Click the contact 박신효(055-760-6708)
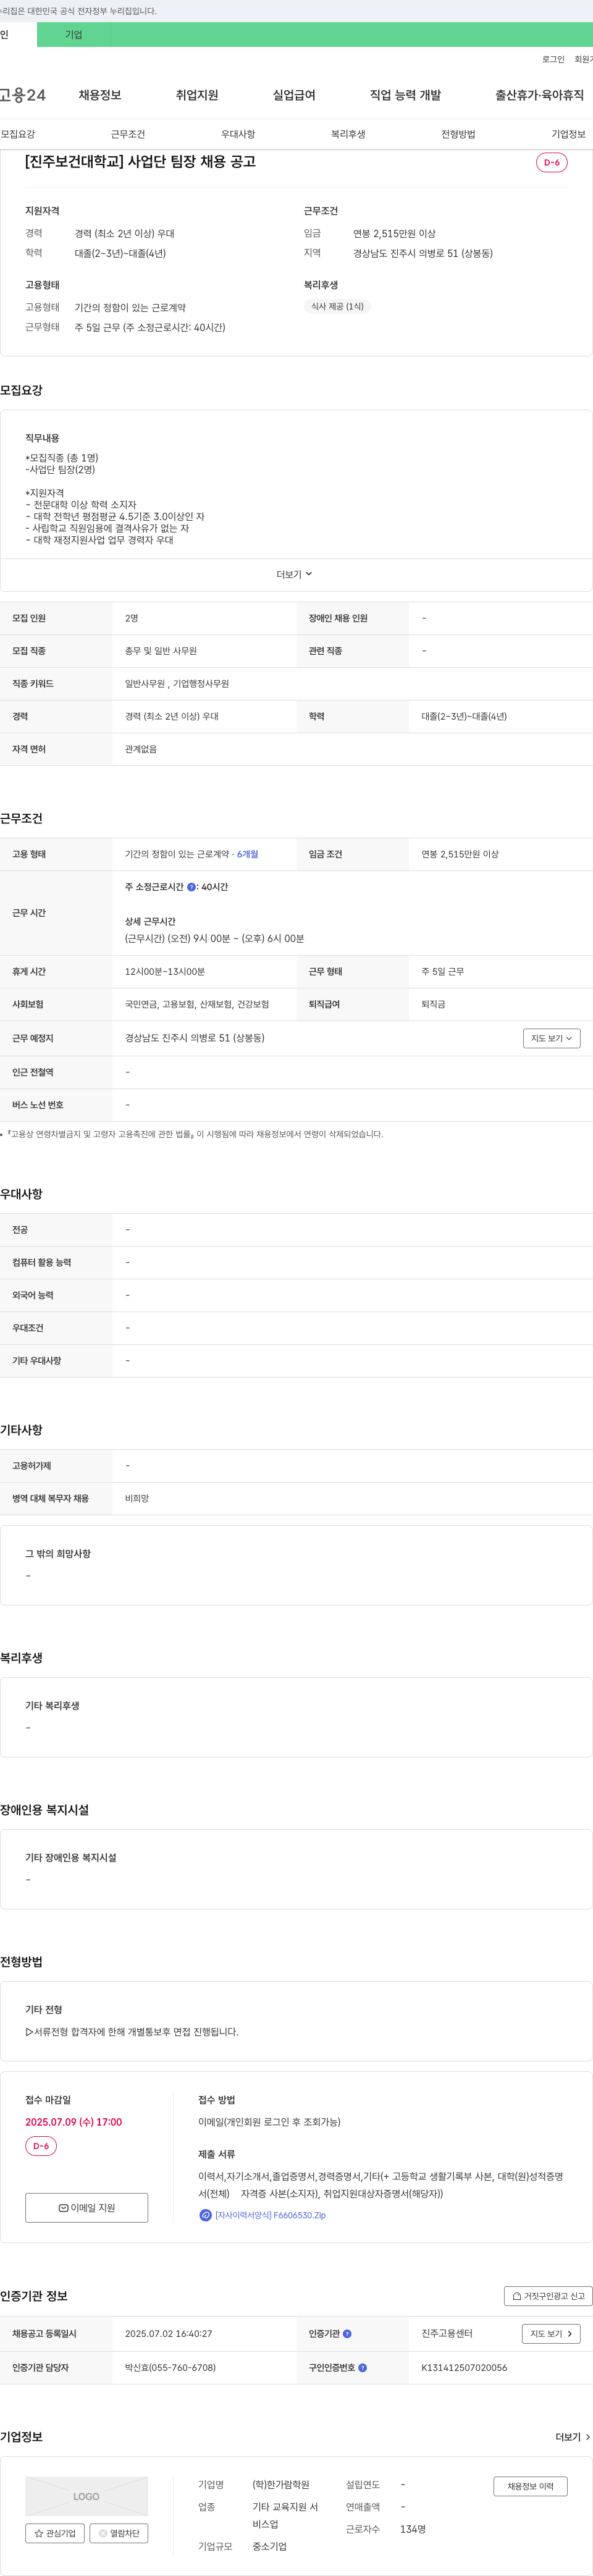 coord(170,2368)
